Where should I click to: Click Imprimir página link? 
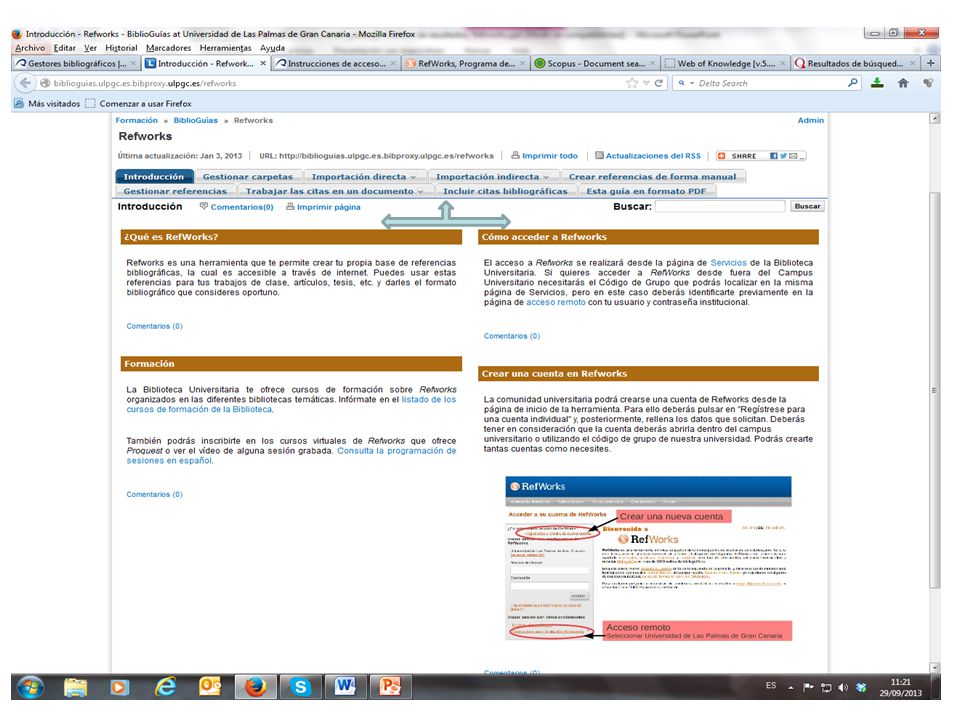coord(323,207)
